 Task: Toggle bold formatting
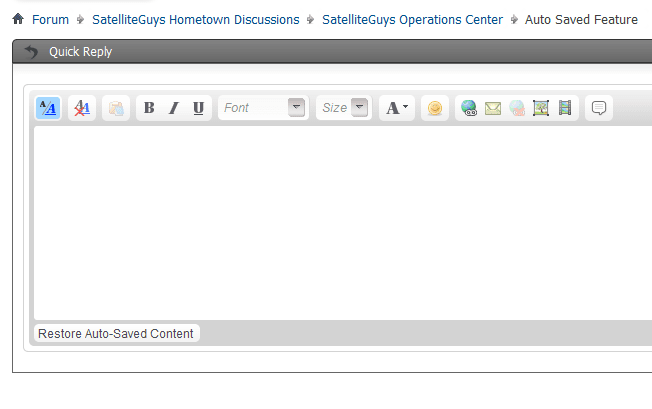tap(149, 108)
